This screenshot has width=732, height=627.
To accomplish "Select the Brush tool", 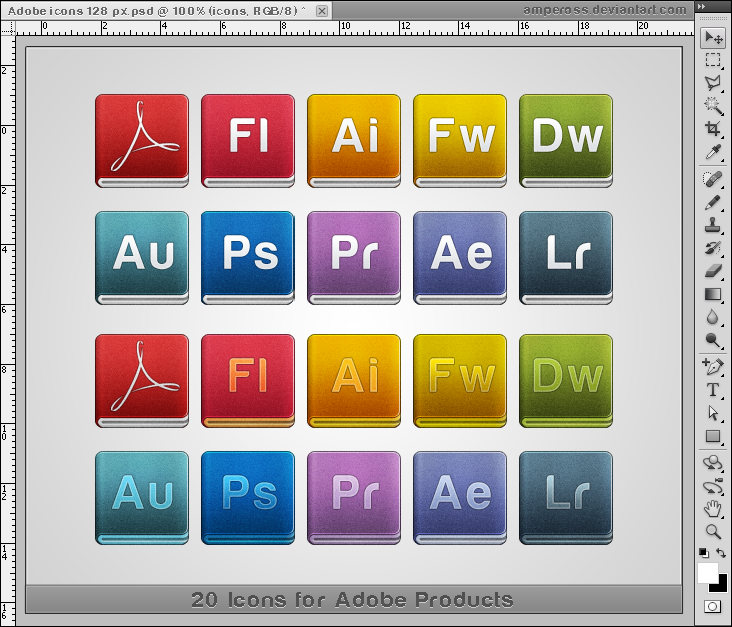I will [713, 203].
